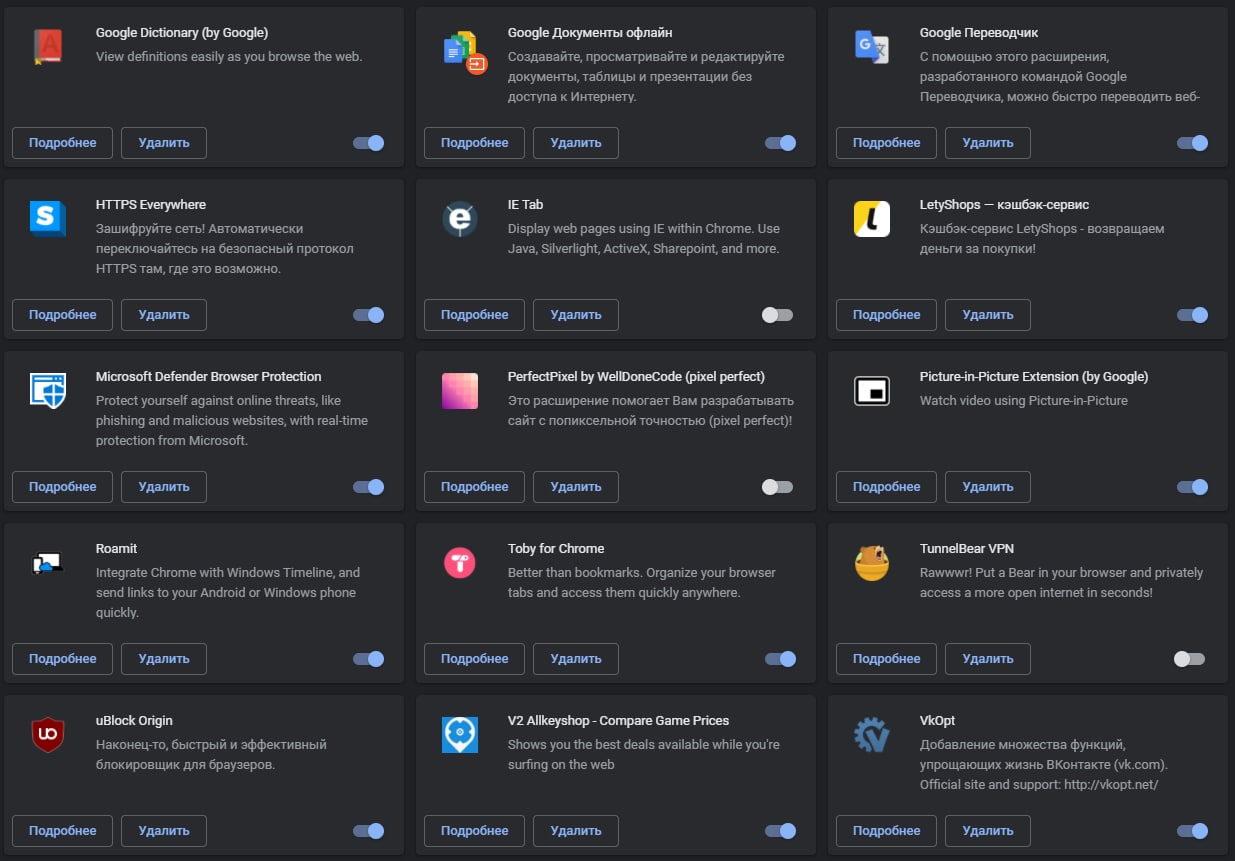Disable the LetyShops extension toggle
Screen dimensions: 1235x861
point(1193,315)
